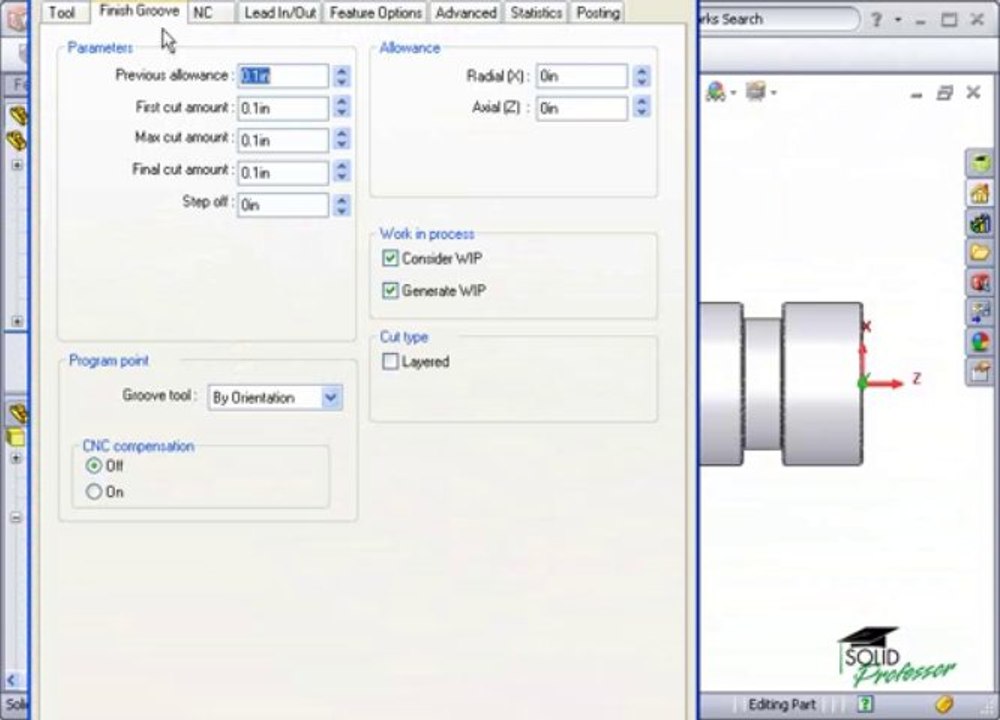Screen dimensions: 1000x720
Task: Increase Radial (X) allowance with up arrow
Action: [641, 71]
